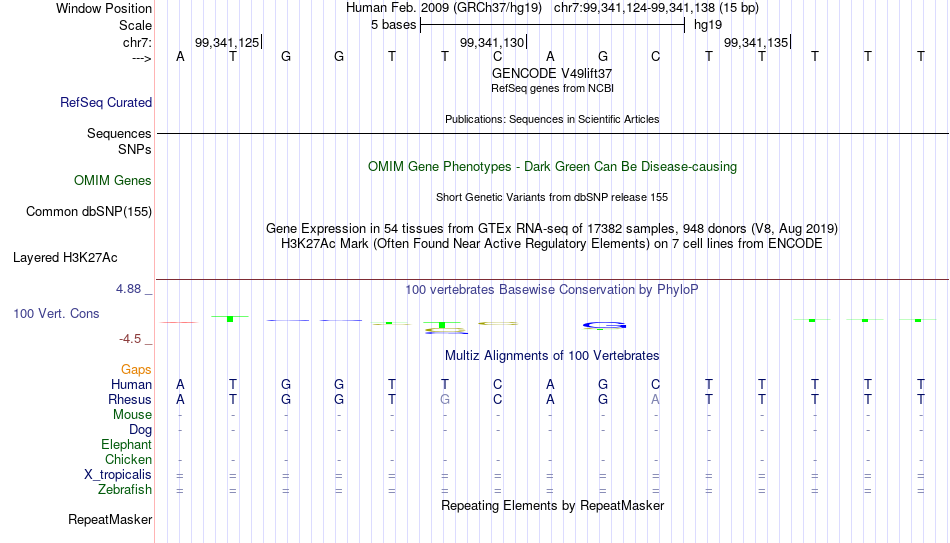Click Short Genetic Variants from dbSNP title

(x=552, y=198)
